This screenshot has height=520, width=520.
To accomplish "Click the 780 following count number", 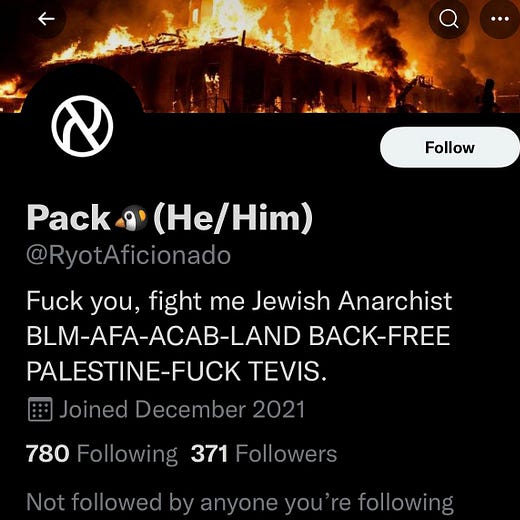I will click(x=48, y=454).
